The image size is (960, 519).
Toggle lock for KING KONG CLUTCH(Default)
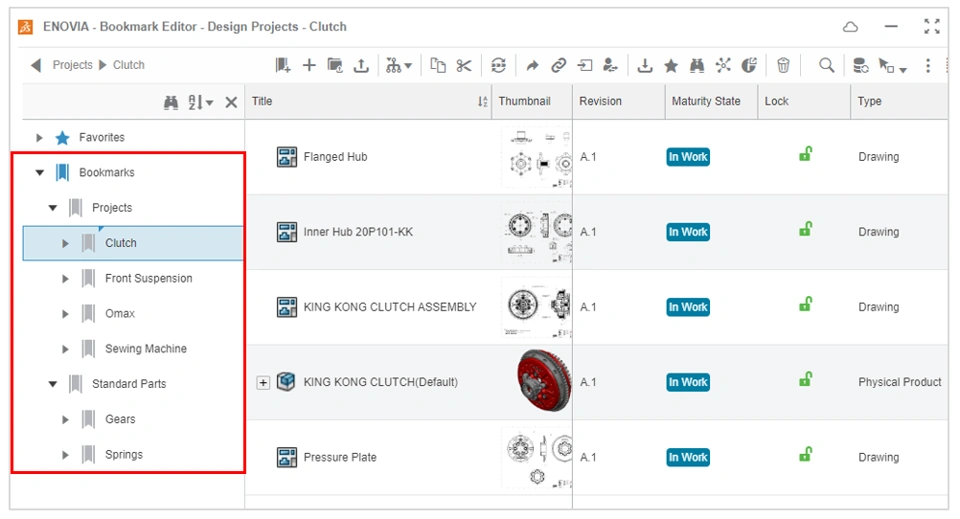[805, 379]
